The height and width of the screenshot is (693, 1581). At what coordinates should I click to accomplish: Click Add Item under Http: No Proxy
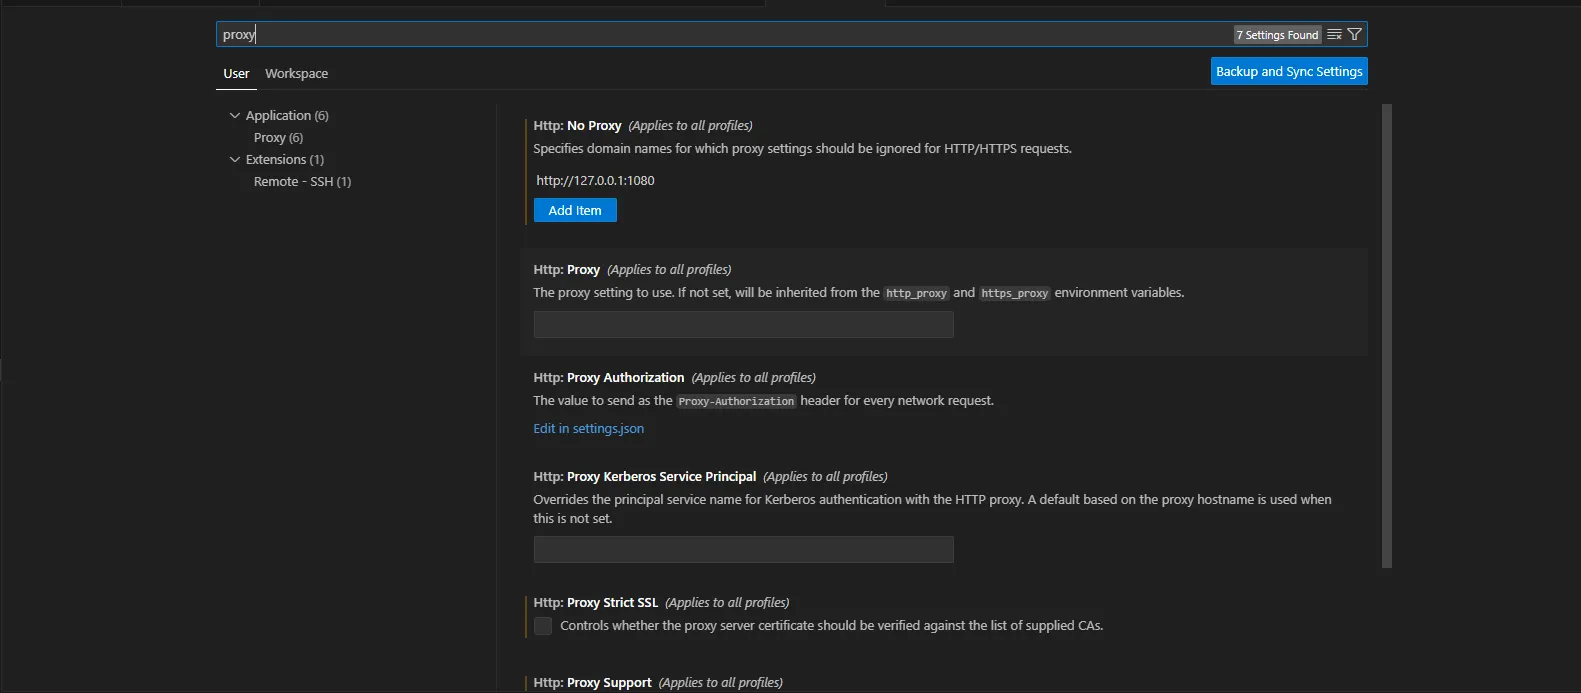(575, 210)
